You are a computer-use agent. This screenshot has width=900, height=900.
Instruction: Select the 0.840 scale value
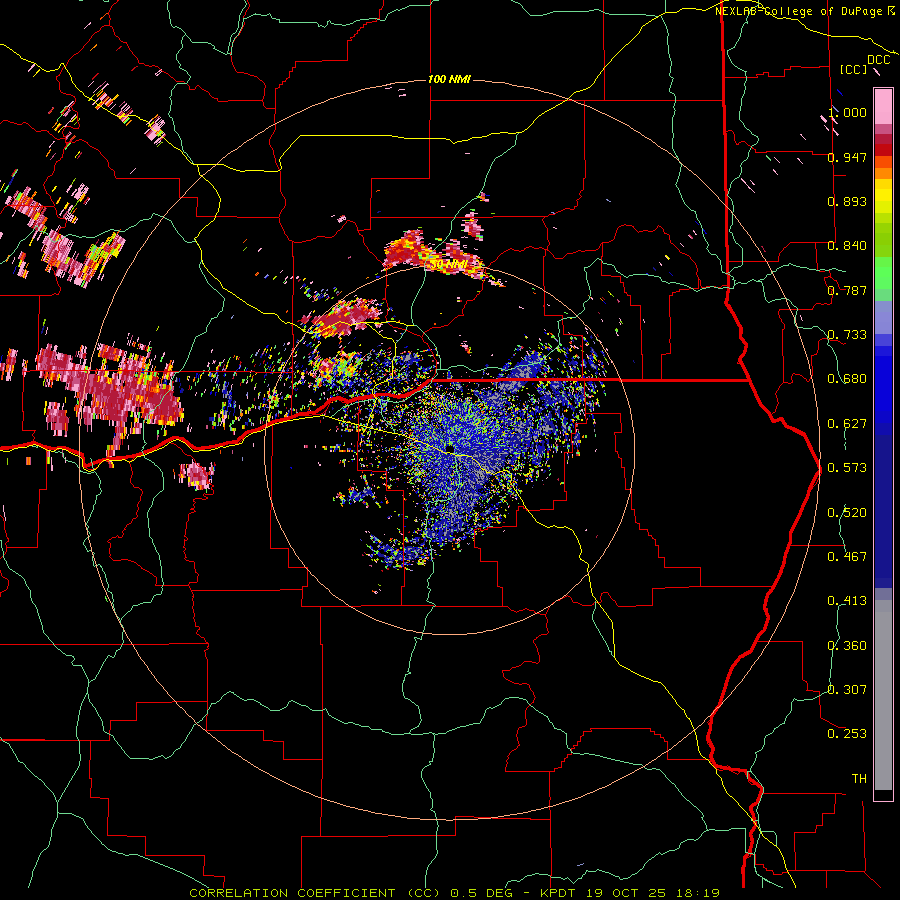pyautogui.click(x=847, y=246)
